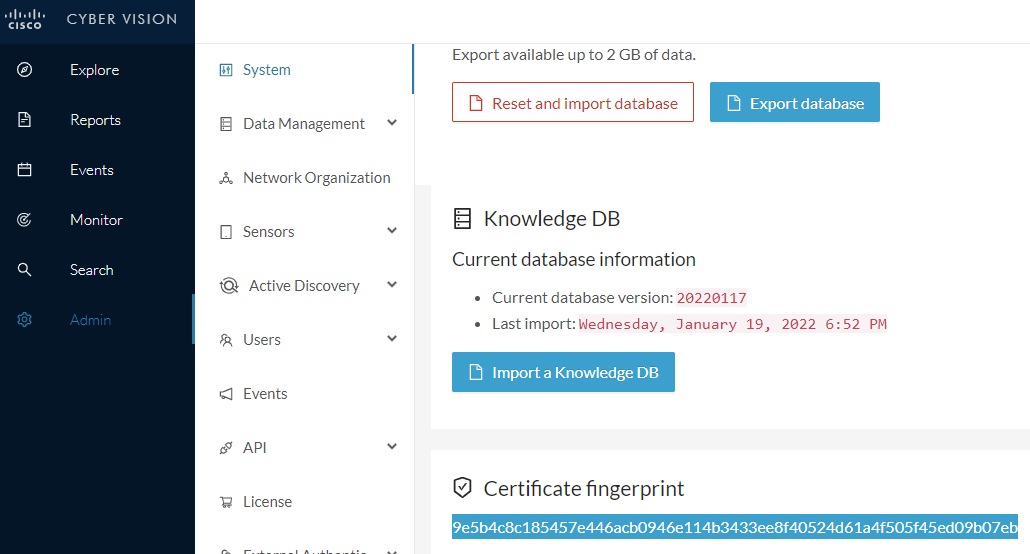Click the Knowledge DB heading
This screenshot has height=554, width=1030.
[552, 218]
